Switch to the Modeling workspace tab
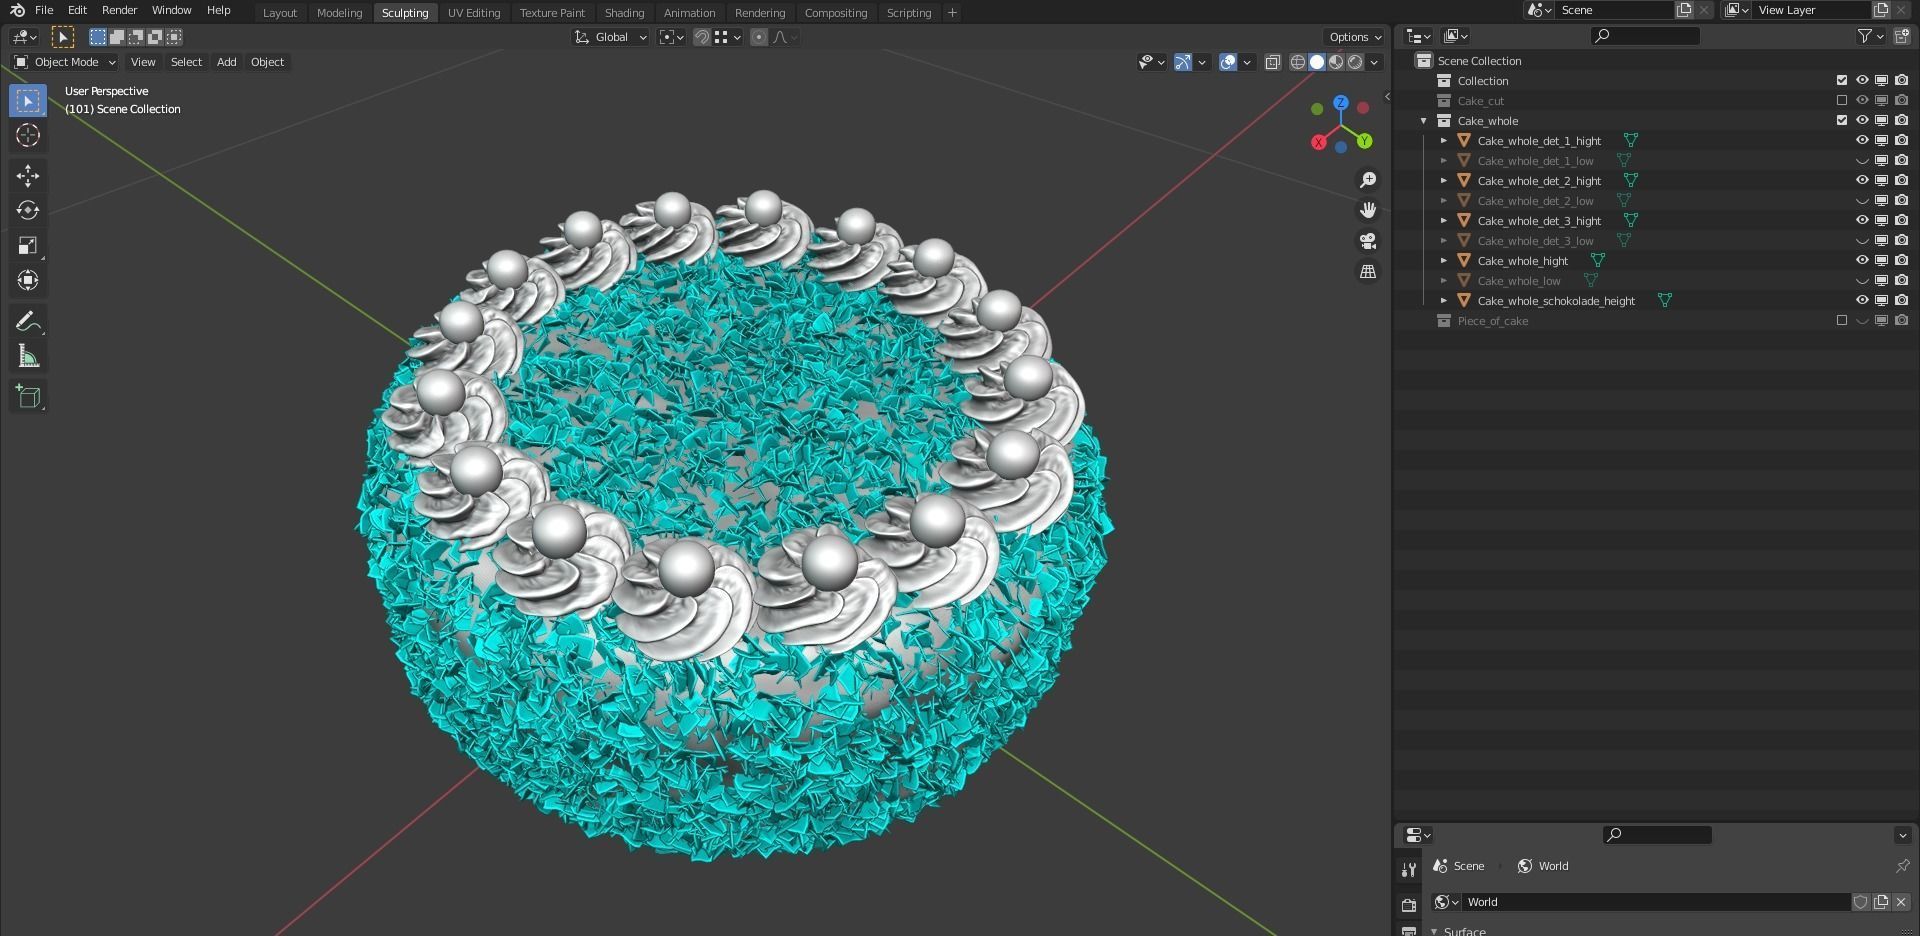 [x=339, y=13]
